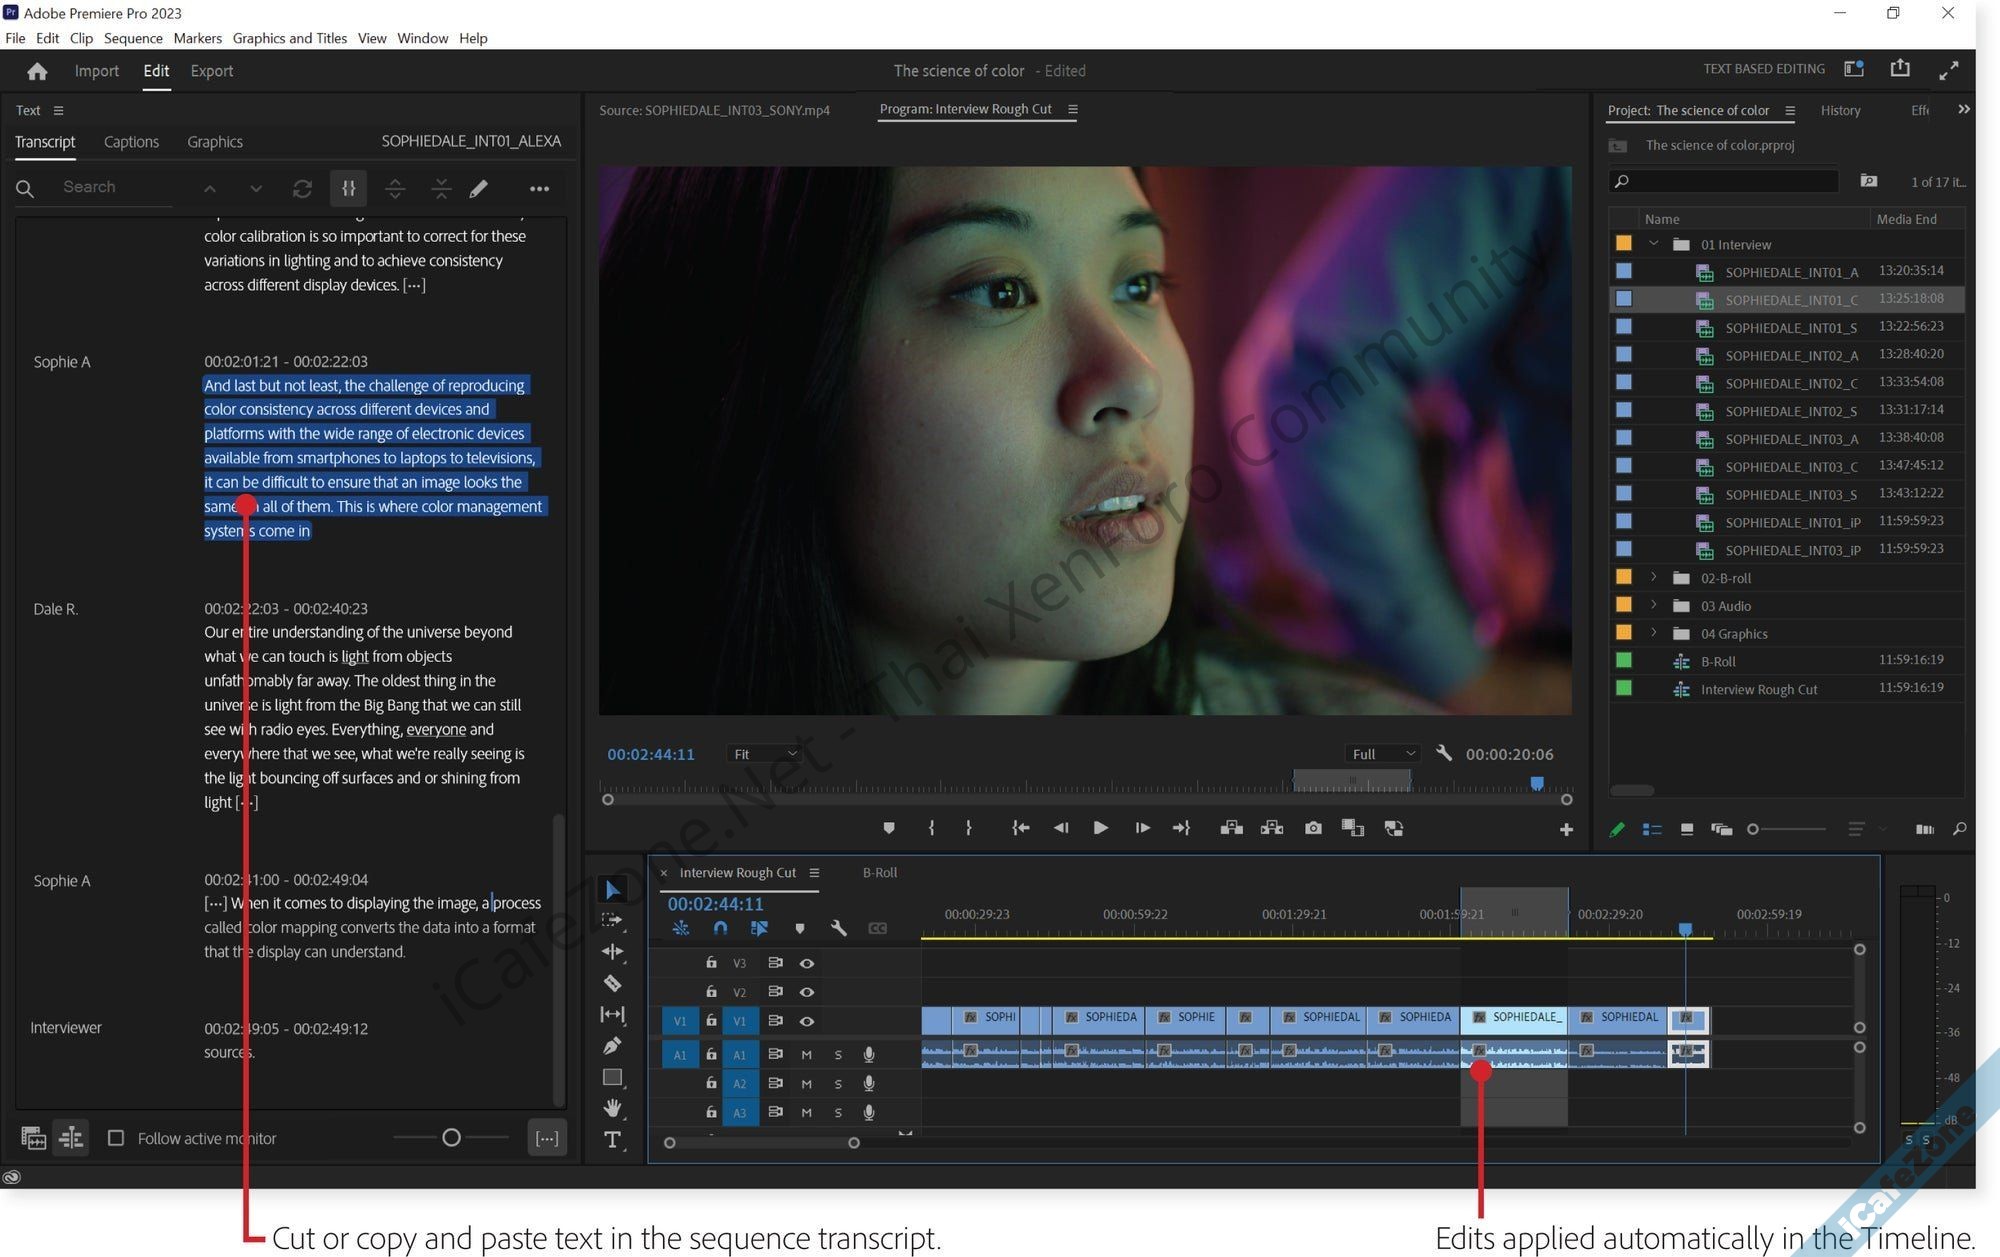Switch to the Export workspace
2000x1257 pixels.
211,71
